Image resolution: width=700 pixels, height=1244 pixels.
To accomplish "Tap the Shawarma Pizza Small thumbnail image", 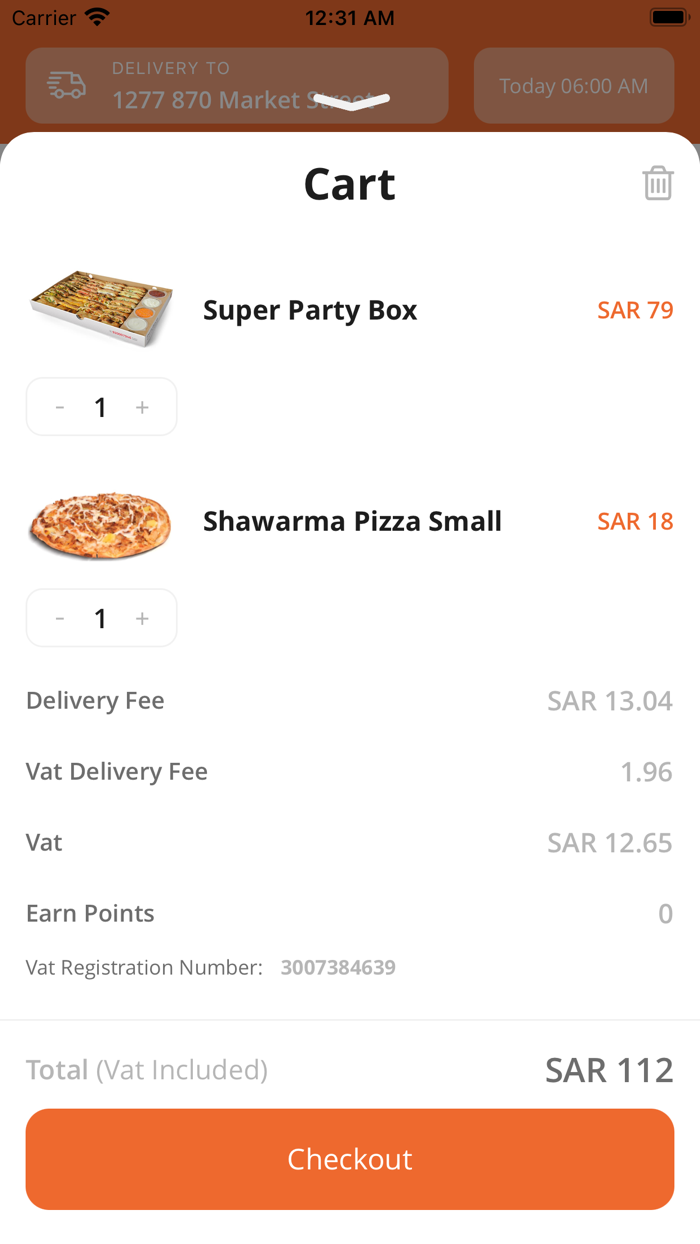I will click(100, 521).
